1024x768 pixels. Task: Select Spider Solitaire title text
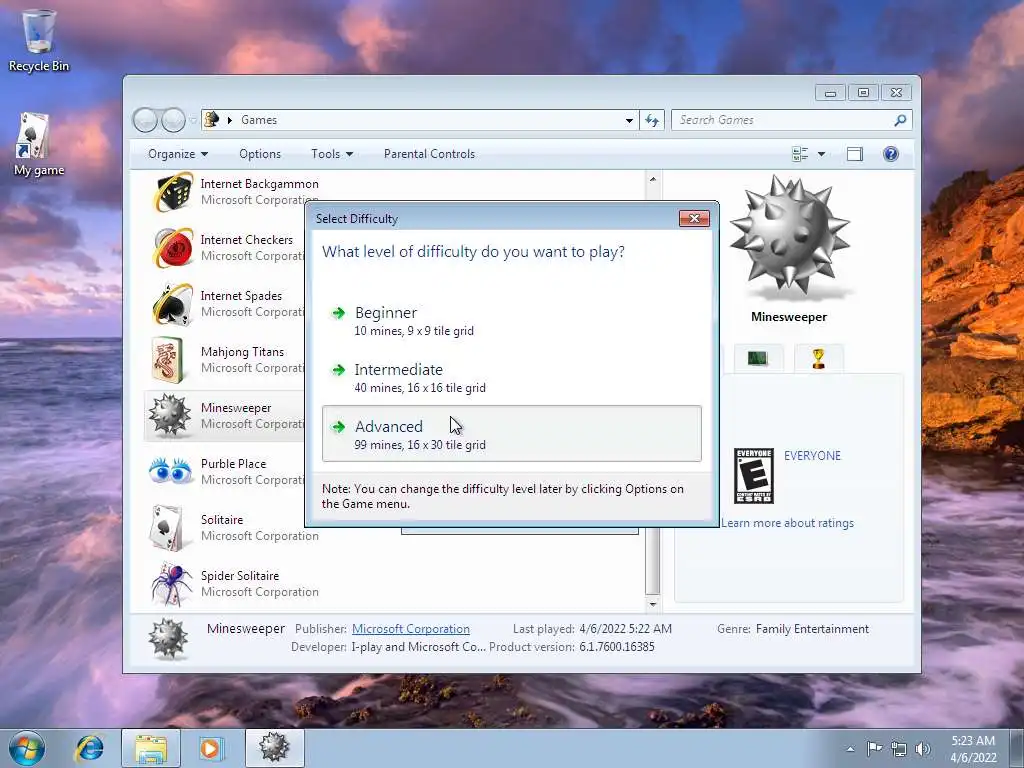(x=240, y=576)
